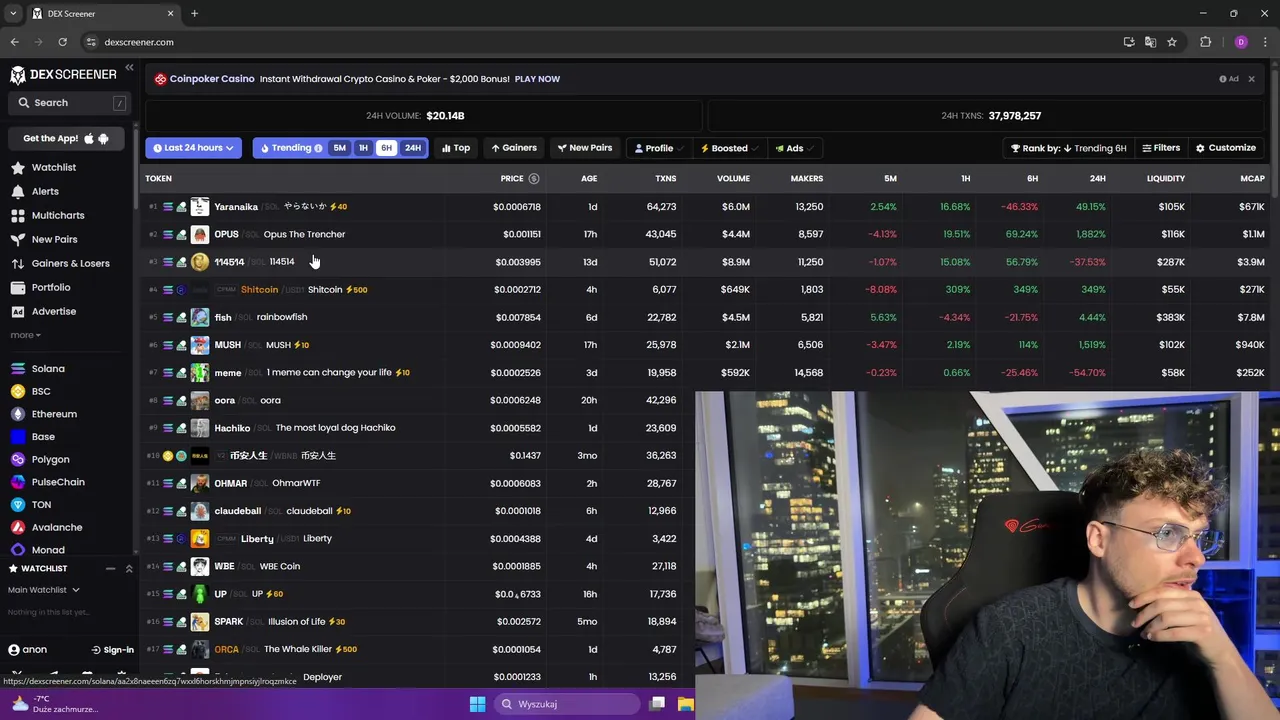Click the Windows taskbar search box
The height and width of the screenshot is (720, 1280).
coord(568,704)
